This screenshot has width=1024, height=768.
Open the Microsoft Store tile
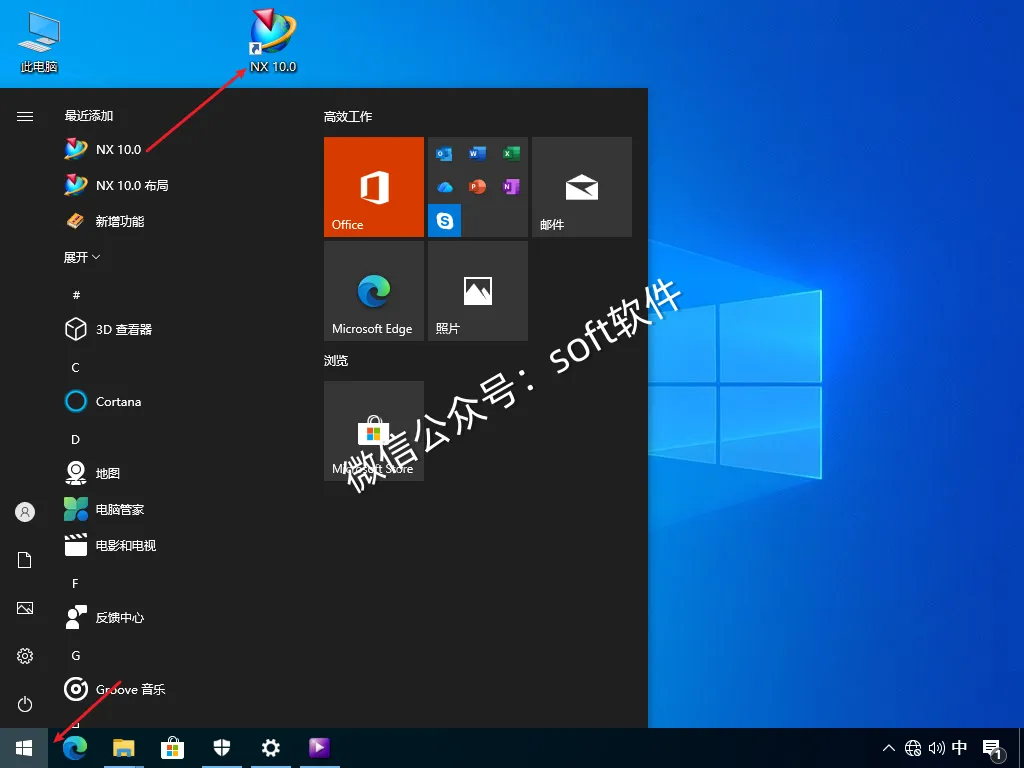pyautogui.click(x=374, y=431)
